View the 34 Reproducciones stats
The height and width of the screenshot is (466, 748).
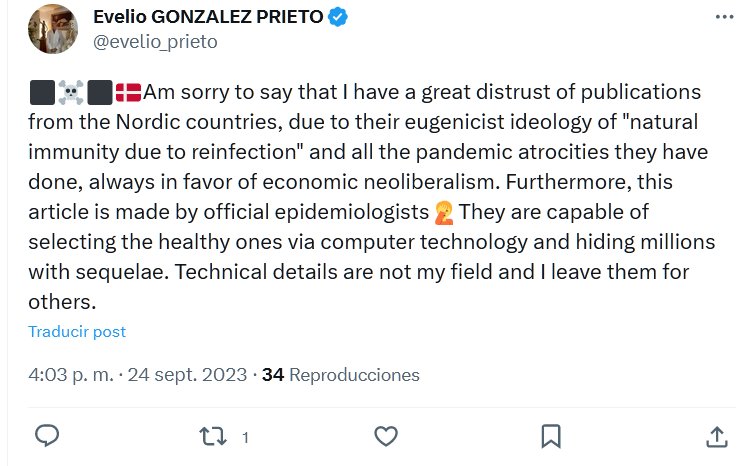pyautogui.click(x=340, y=375)
